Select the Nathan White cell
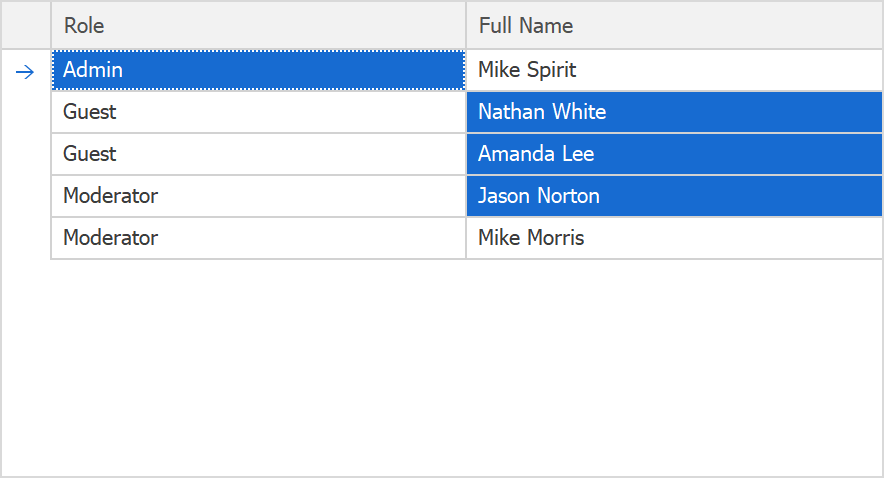The width and height of the screenshot is (884, 478). [673, 112]
